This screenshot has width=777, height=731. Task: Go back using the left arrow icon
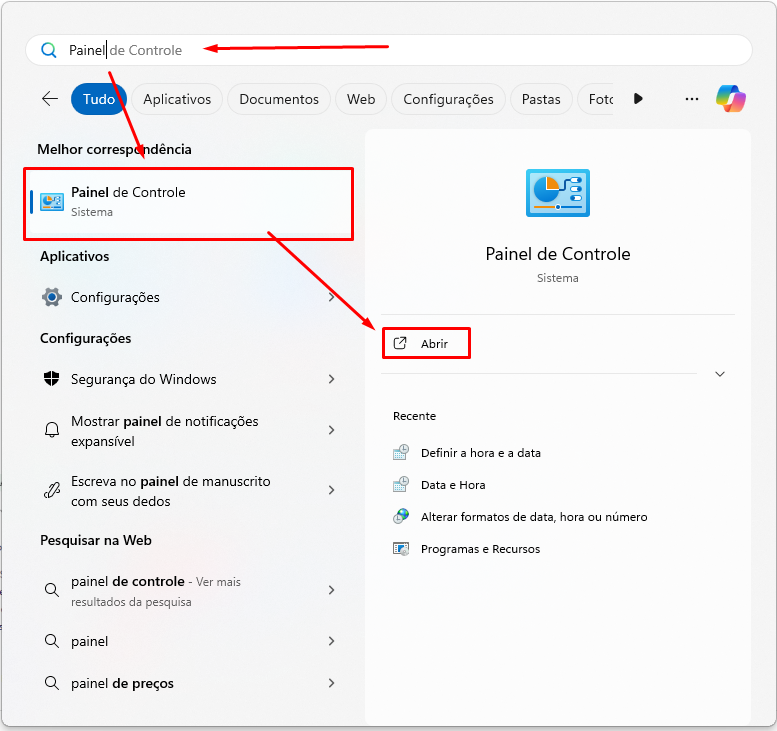coord(50,99)
